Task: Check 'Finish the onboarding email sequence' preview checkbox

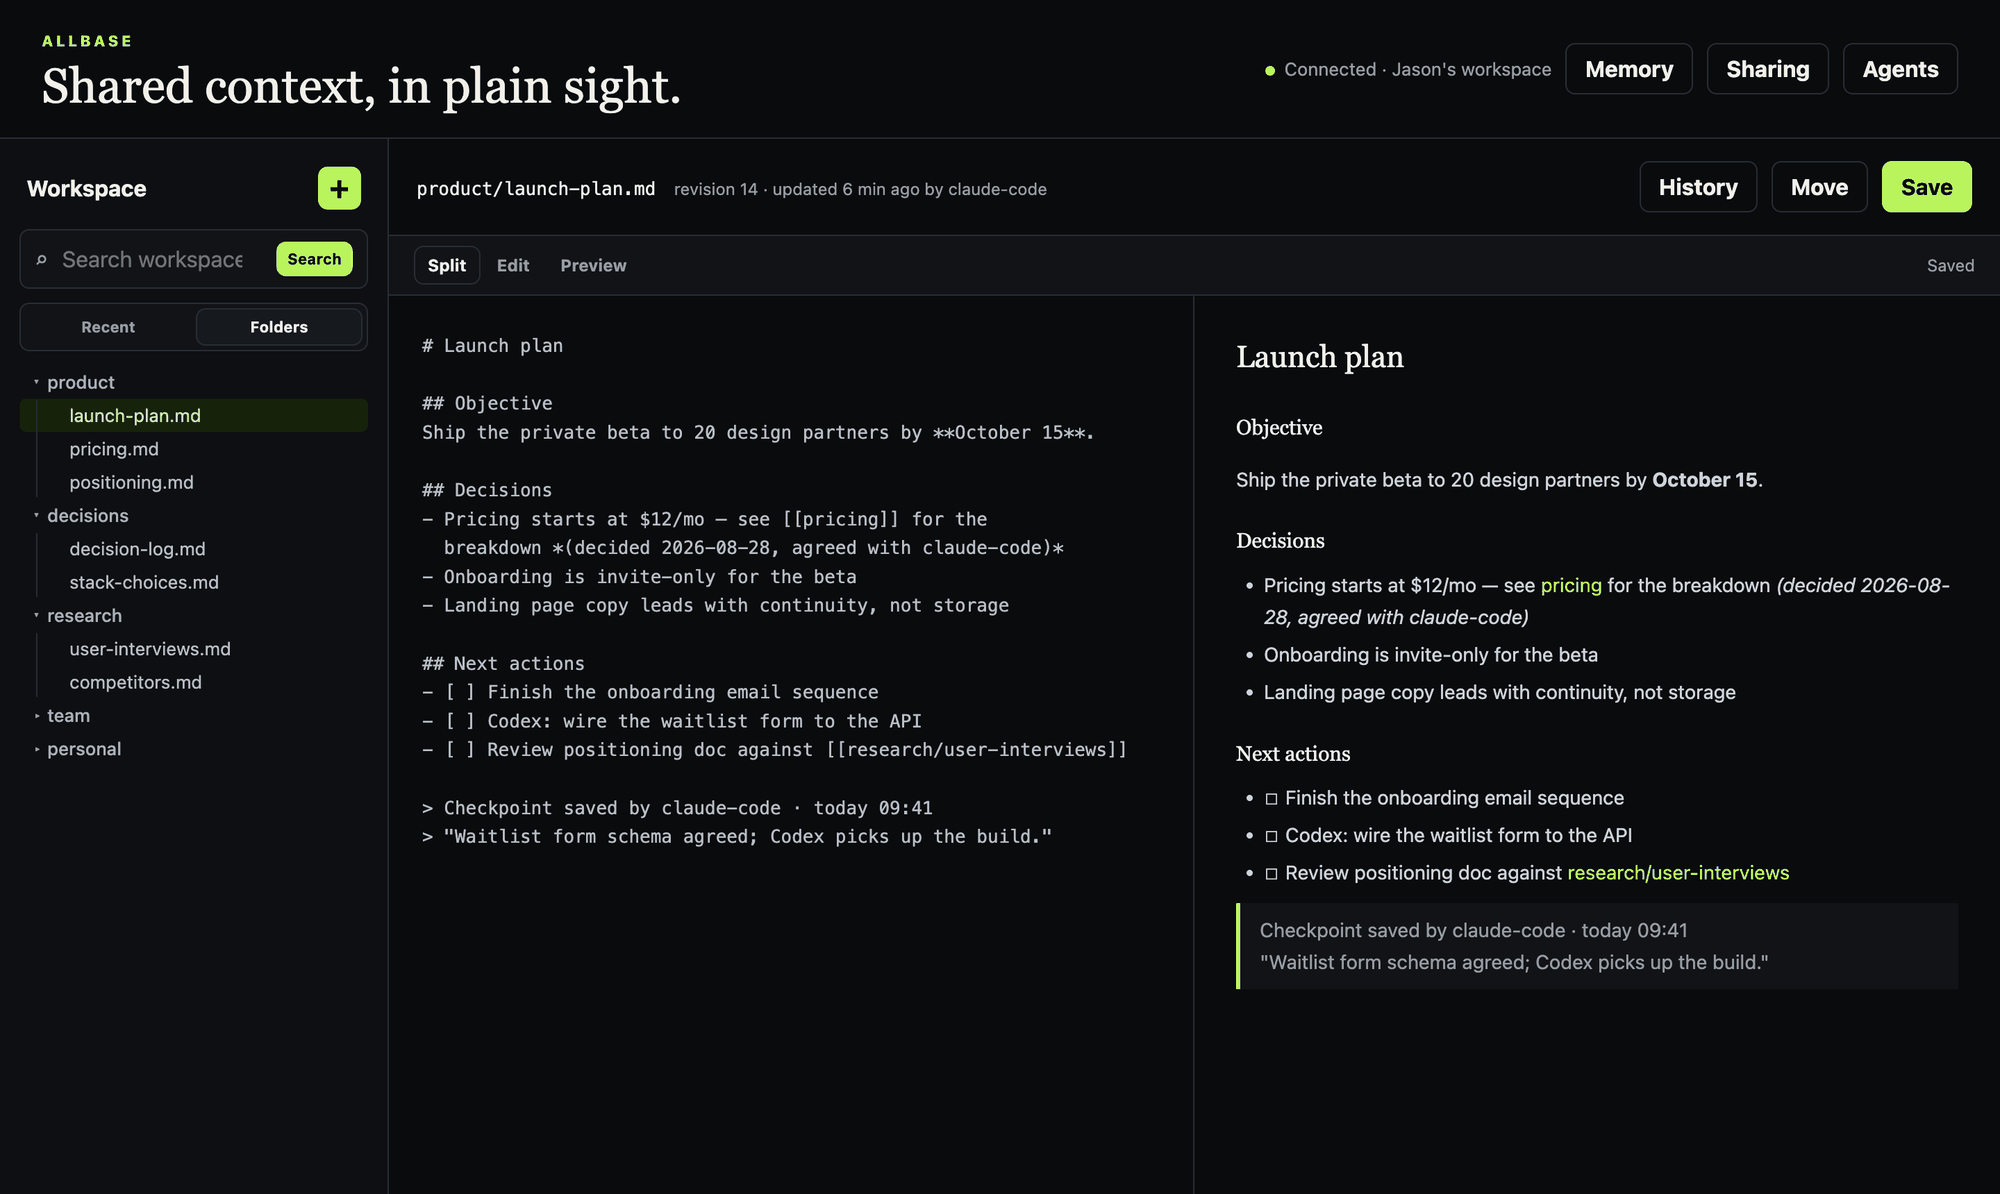Action: point(1271,799)
